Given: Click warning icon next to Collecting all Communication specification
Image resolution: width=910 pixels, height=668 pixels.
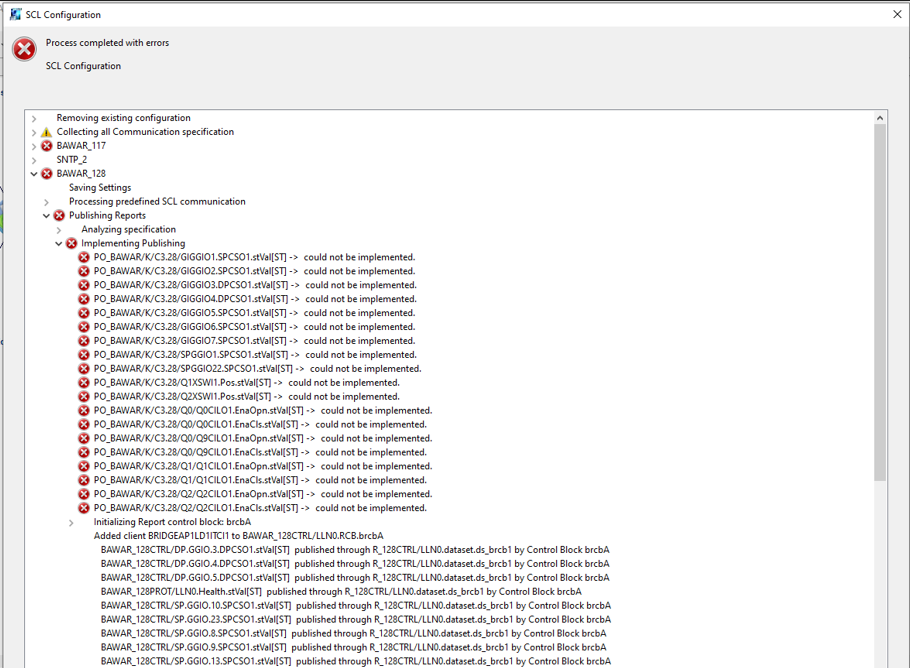Looking at the screenshot, I should coord(46,132).
